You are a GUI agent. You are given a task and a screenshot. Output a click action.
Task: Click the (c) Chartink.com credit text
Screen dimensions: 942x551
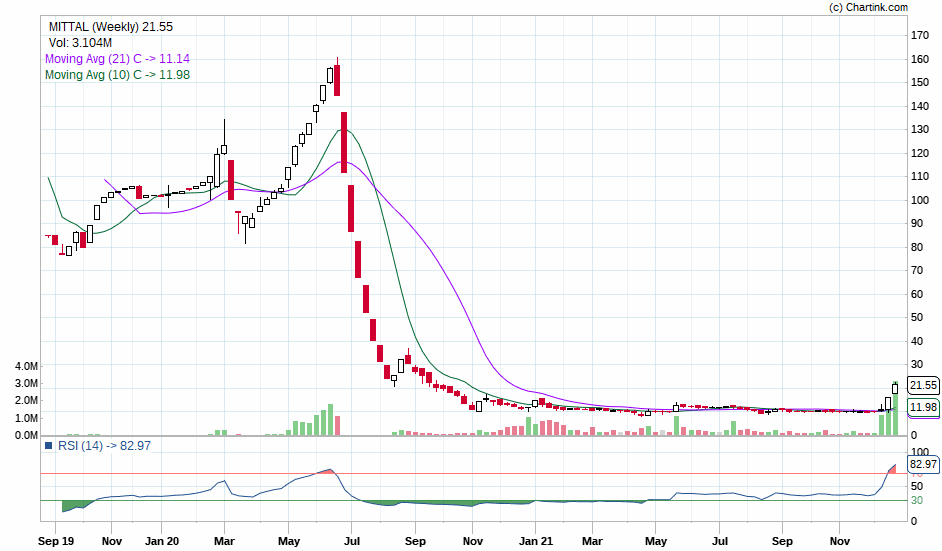(868, 7)
